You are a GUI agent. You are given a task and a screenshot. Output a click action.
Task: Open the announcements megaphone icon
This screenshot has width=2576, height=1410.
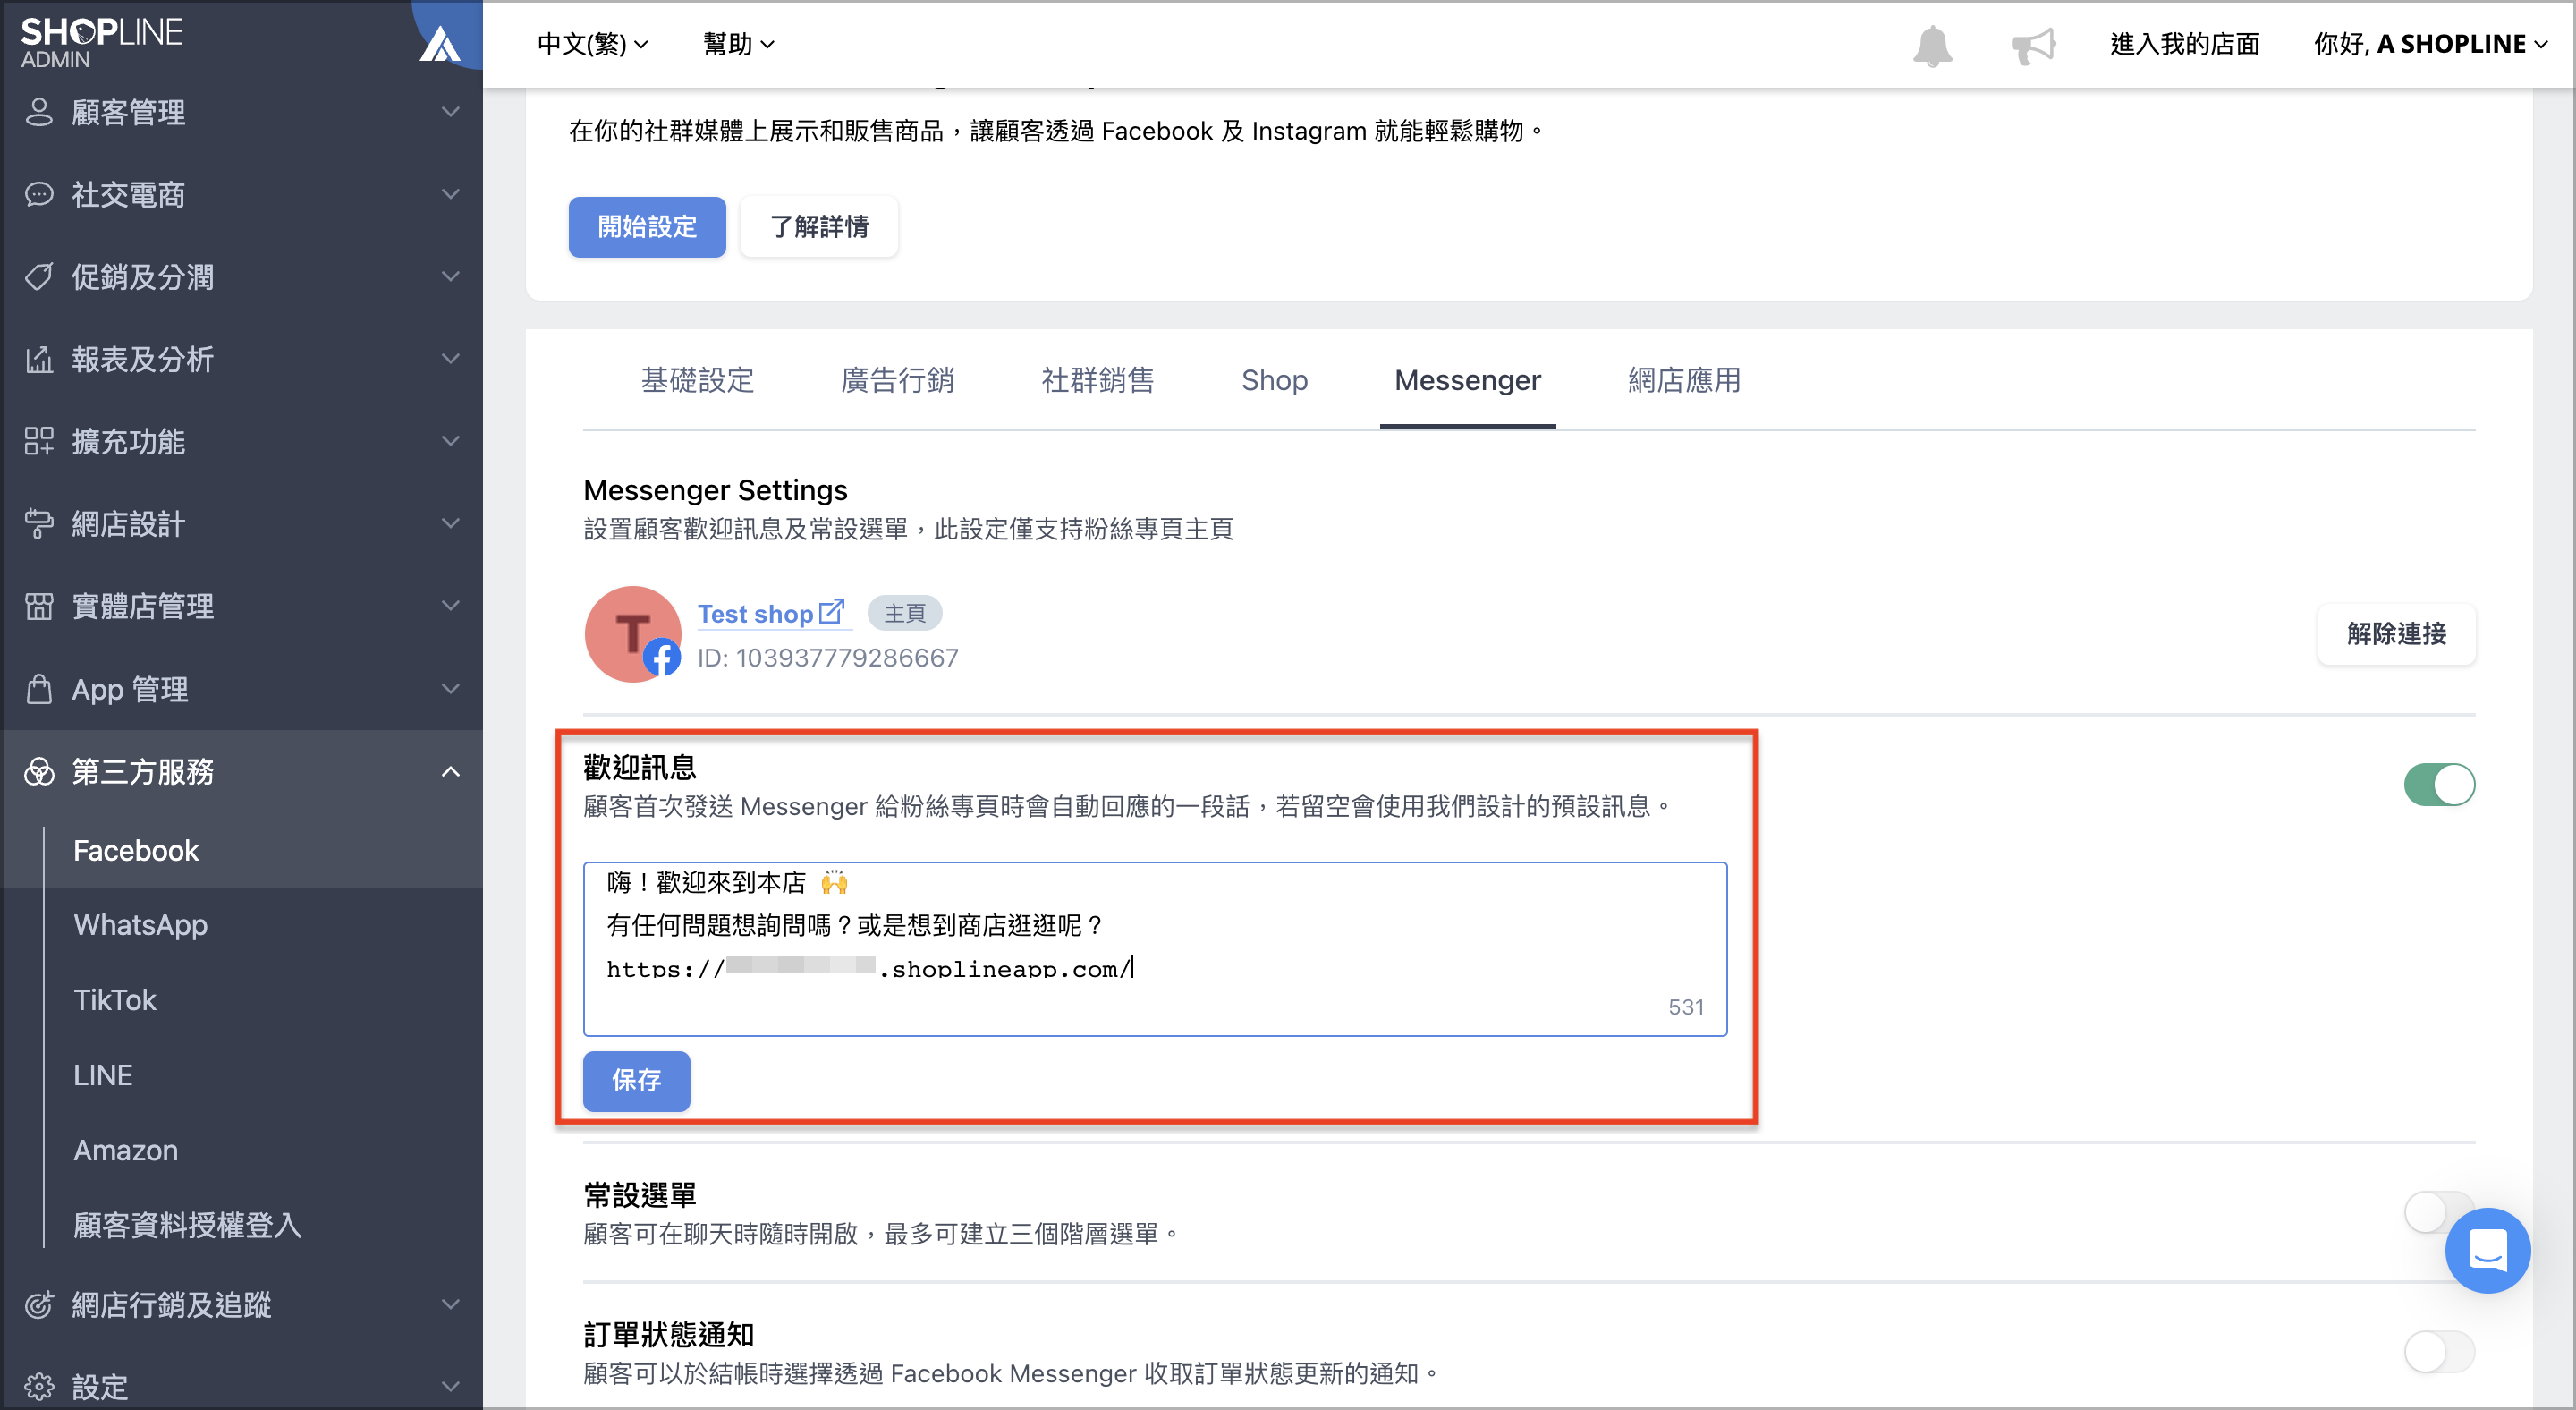[x=2033, y=46]
